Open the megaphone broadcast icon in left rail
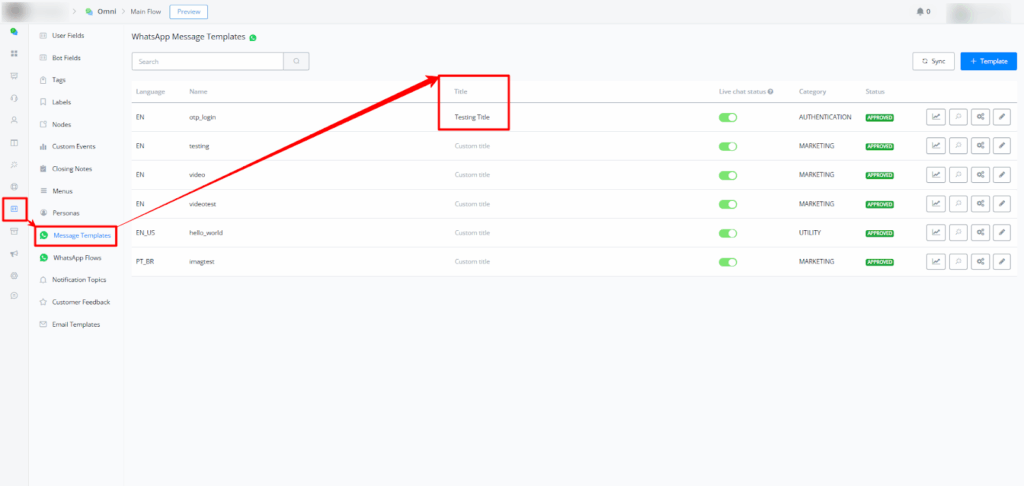The image size is (1024, 486). tap(14, 253)
